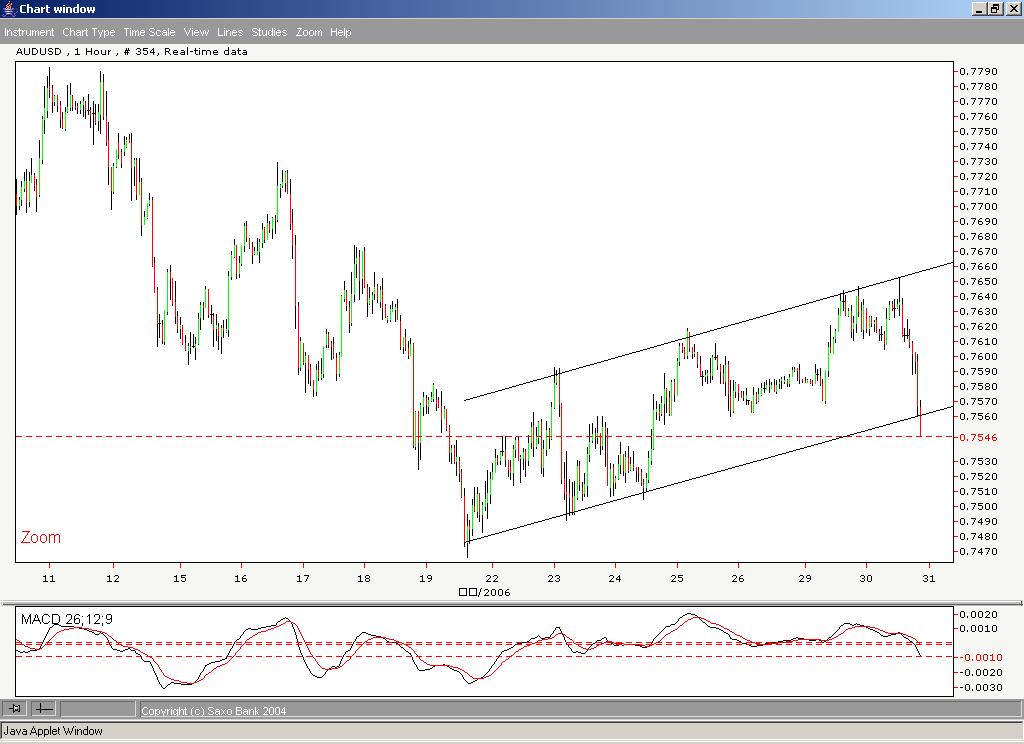Click the empty field in the bottom toolbar
1024x744 pixels.
pos(100,710)
